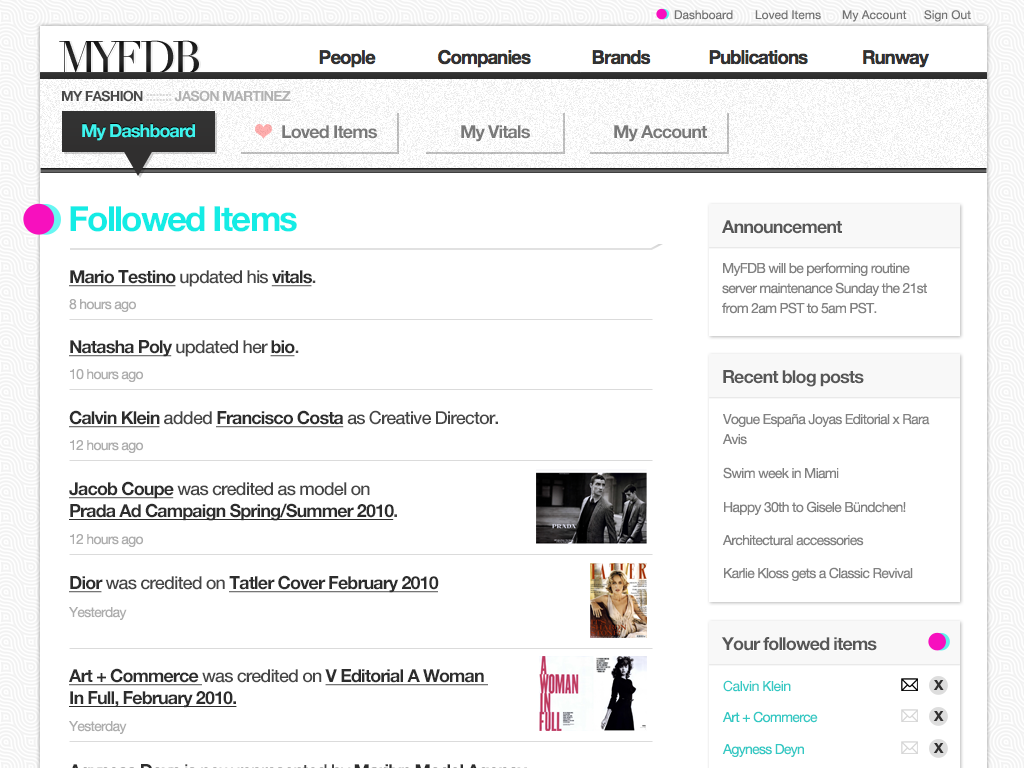
Task: Click the pink dot next to Dashboard link
Action: [662, 14]
